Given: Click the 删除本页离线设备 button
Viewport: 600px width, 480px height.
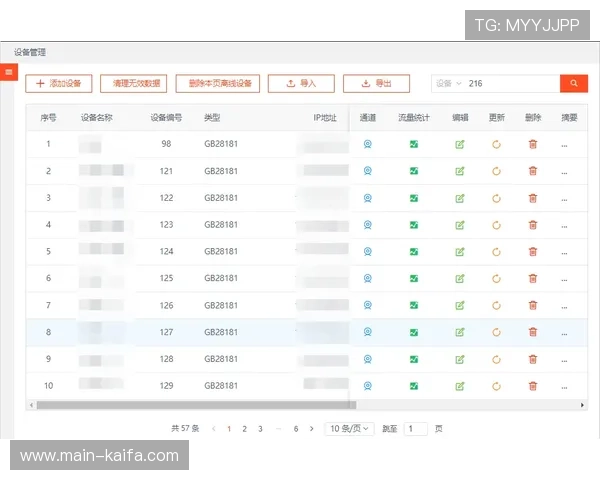Looking at the screenshot, I should click(218, 84).
